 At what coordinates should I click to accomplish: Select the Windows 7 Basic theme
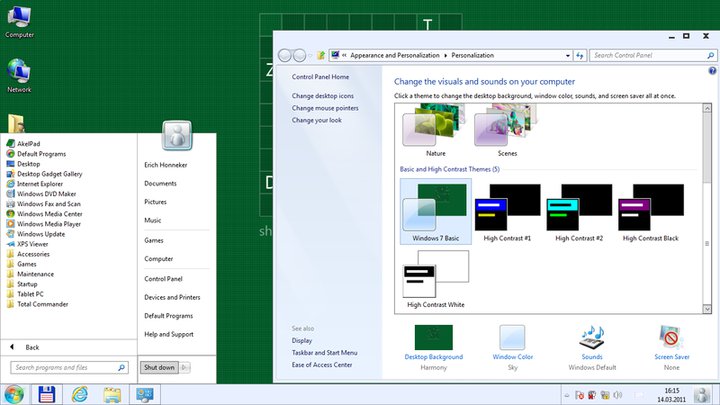coord(435,212)
